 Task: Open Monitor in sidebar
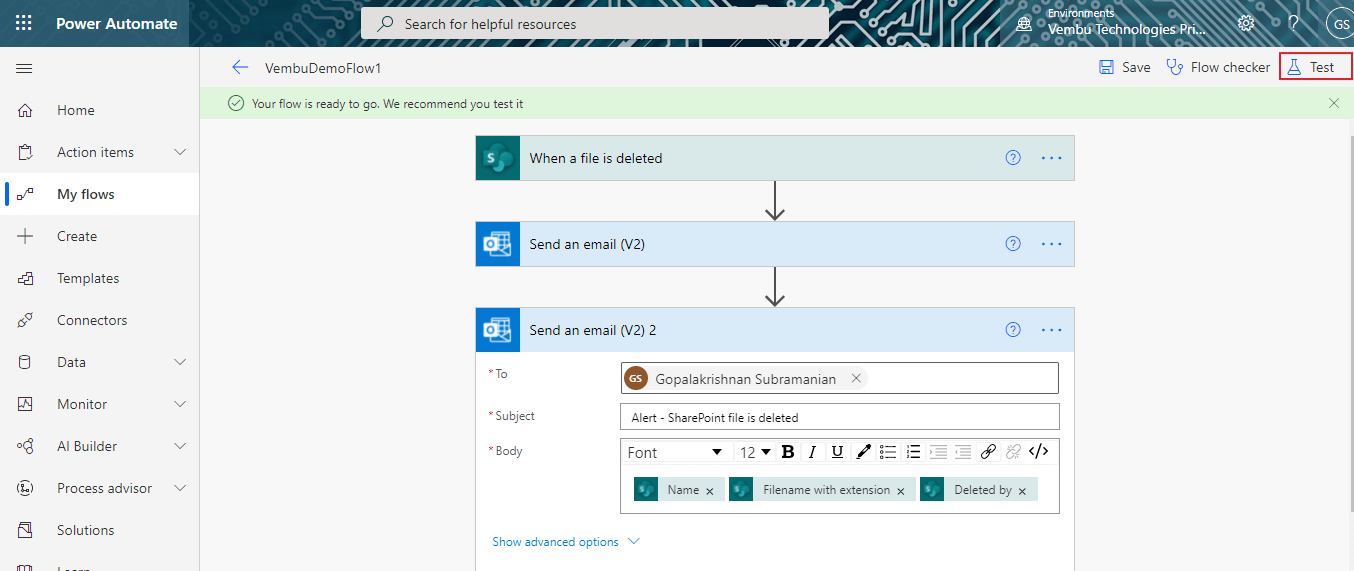(x=82, y=404)
